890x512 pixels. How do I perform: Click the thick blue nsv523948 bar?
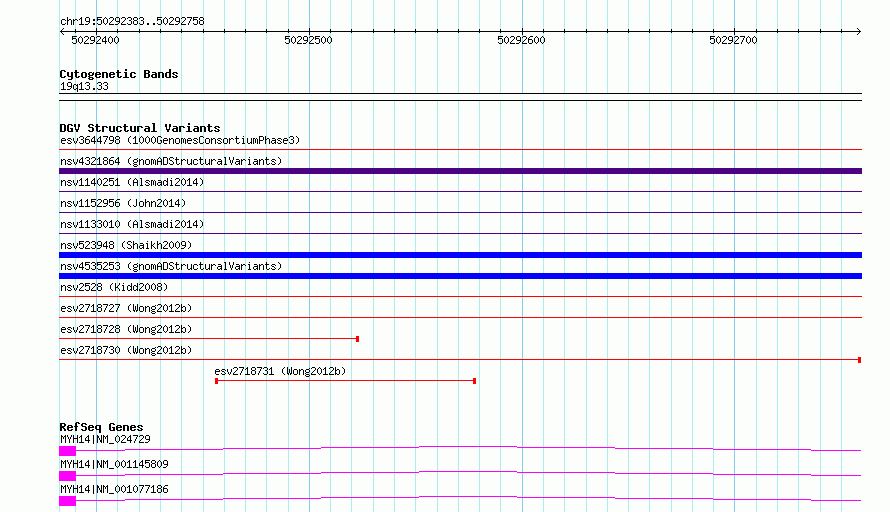[460, 255]
